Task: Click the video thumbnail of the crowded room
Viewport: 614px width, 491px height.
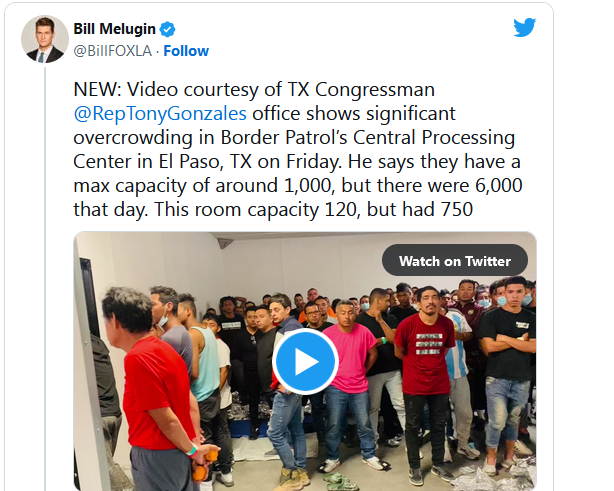Action: point(305,361)
